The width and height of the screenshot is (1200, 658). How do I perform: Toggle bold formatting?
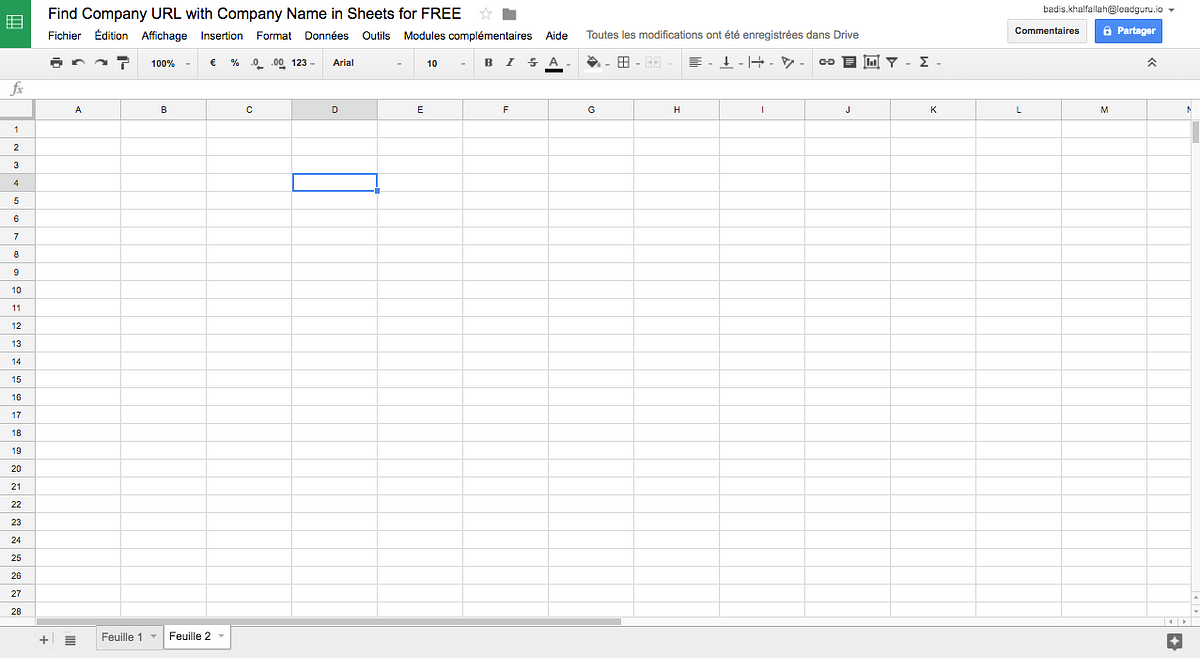coord(488,63)
